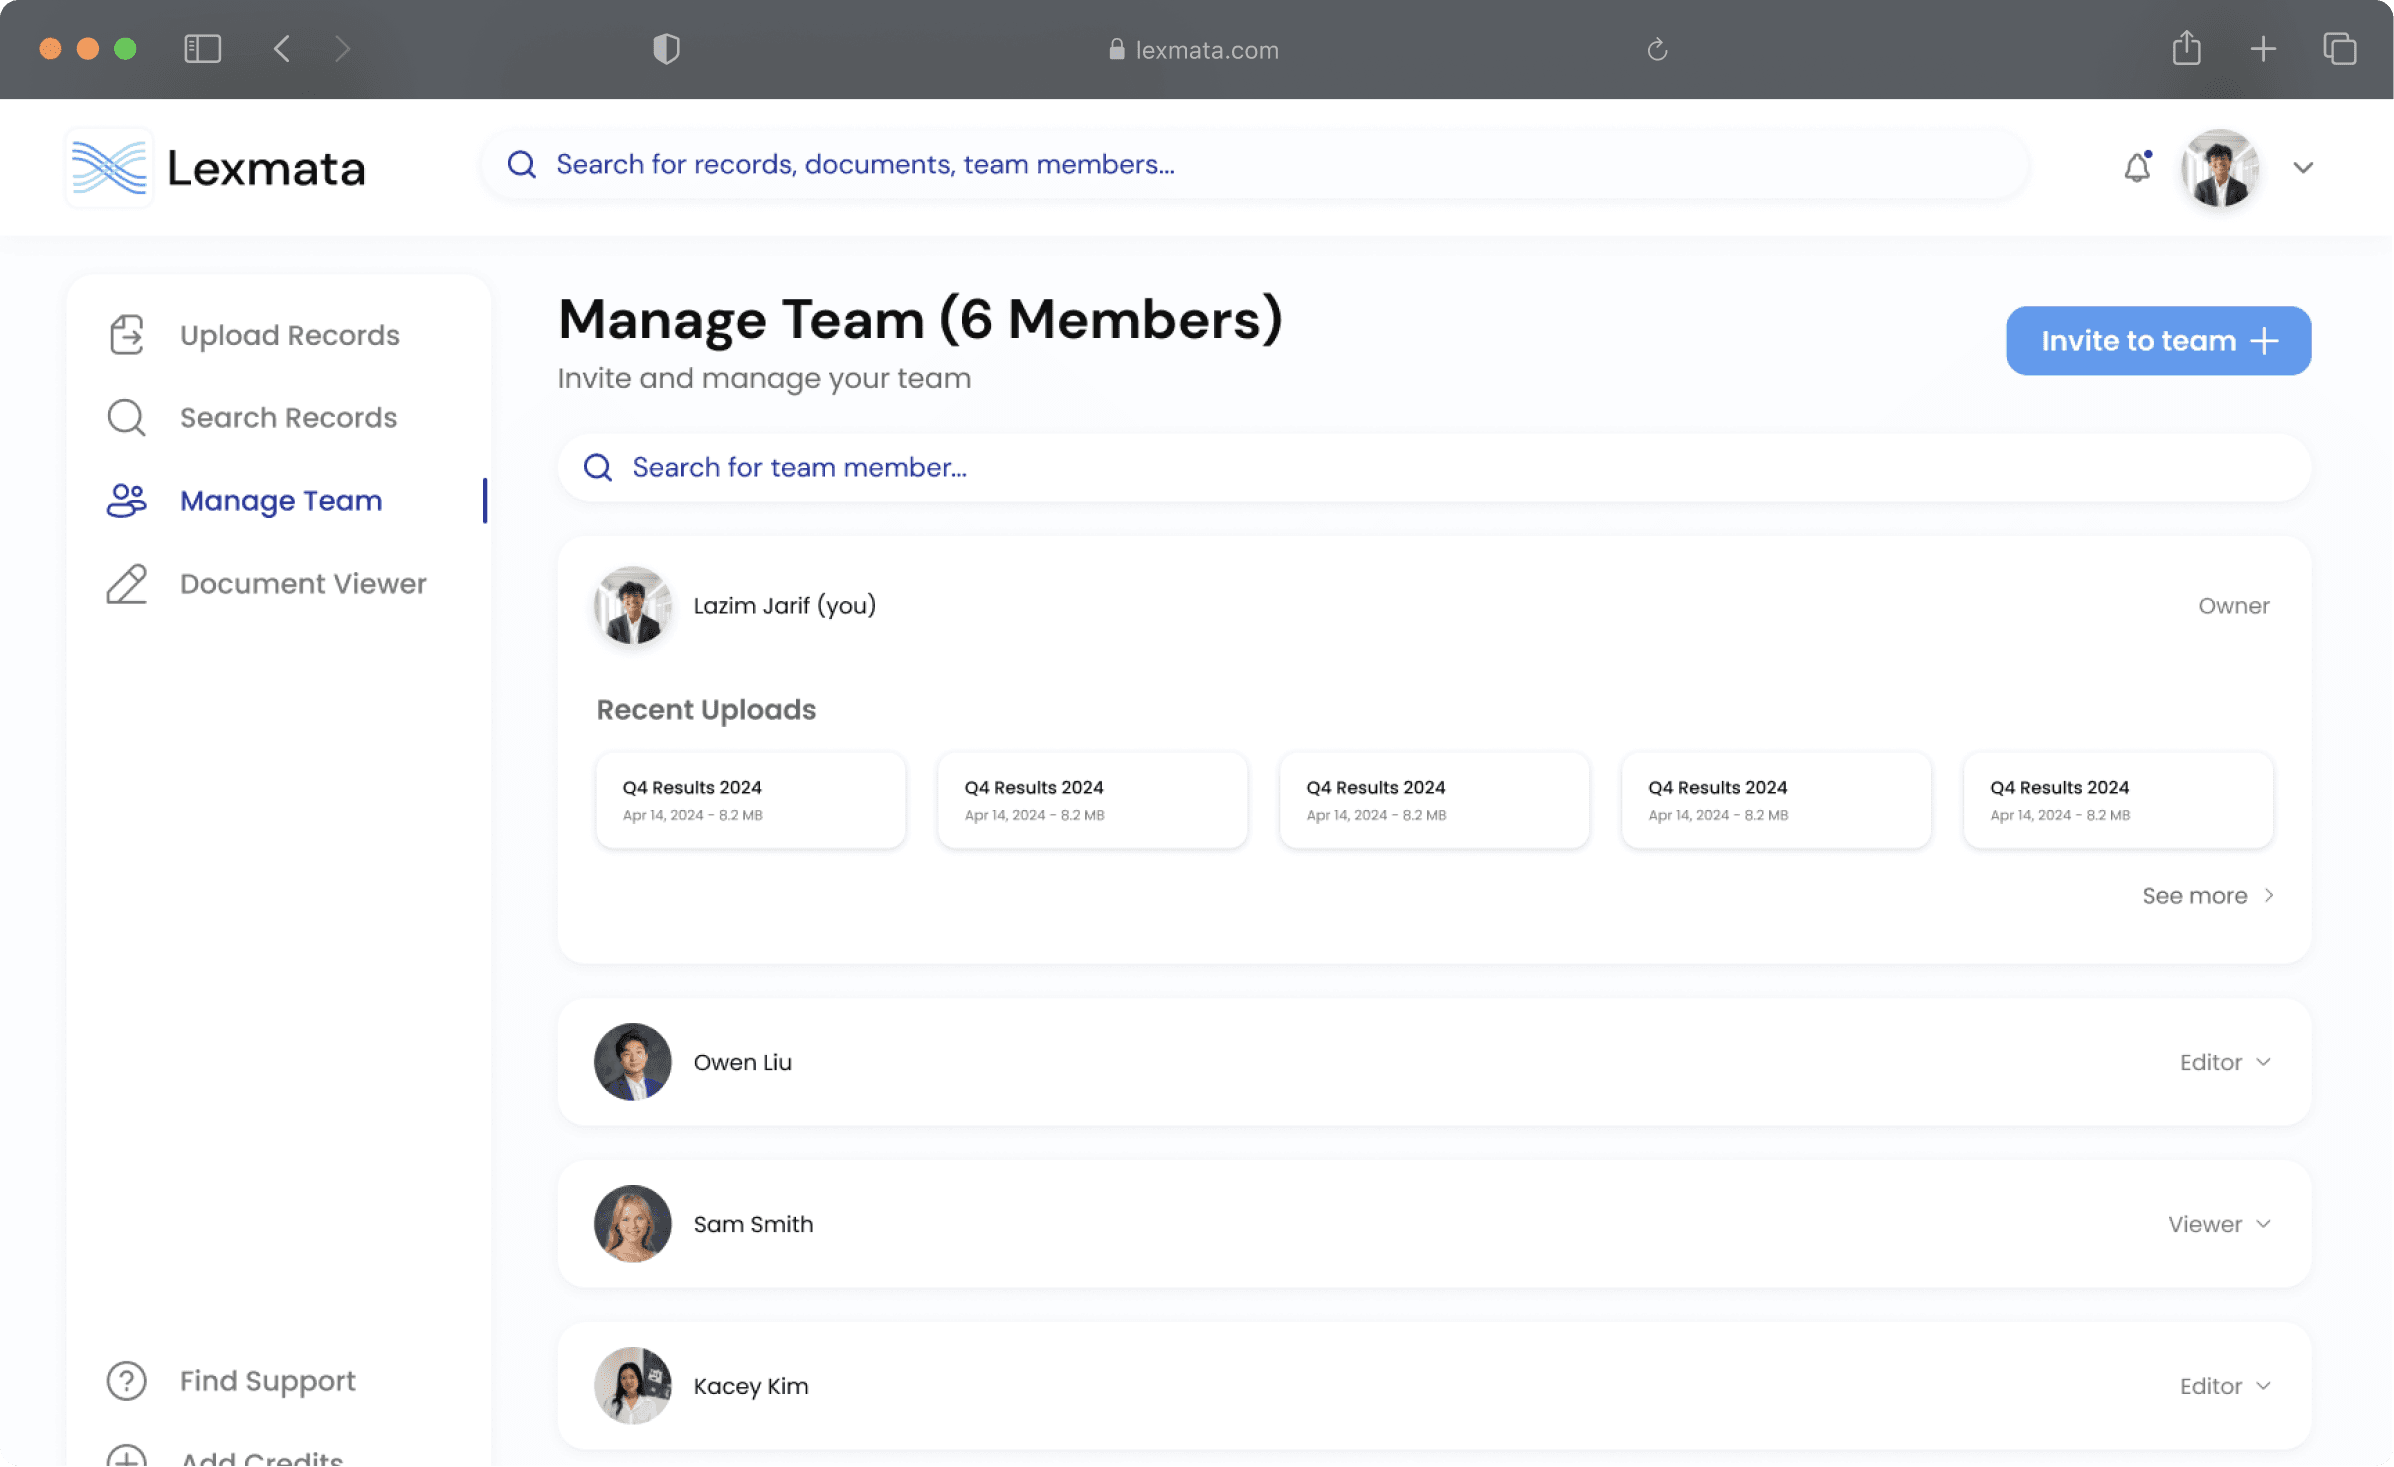This screenshot has height=1467, width=2394.
Task: Open the first Q4 Results 2024 card
Action: pos(750,800)
